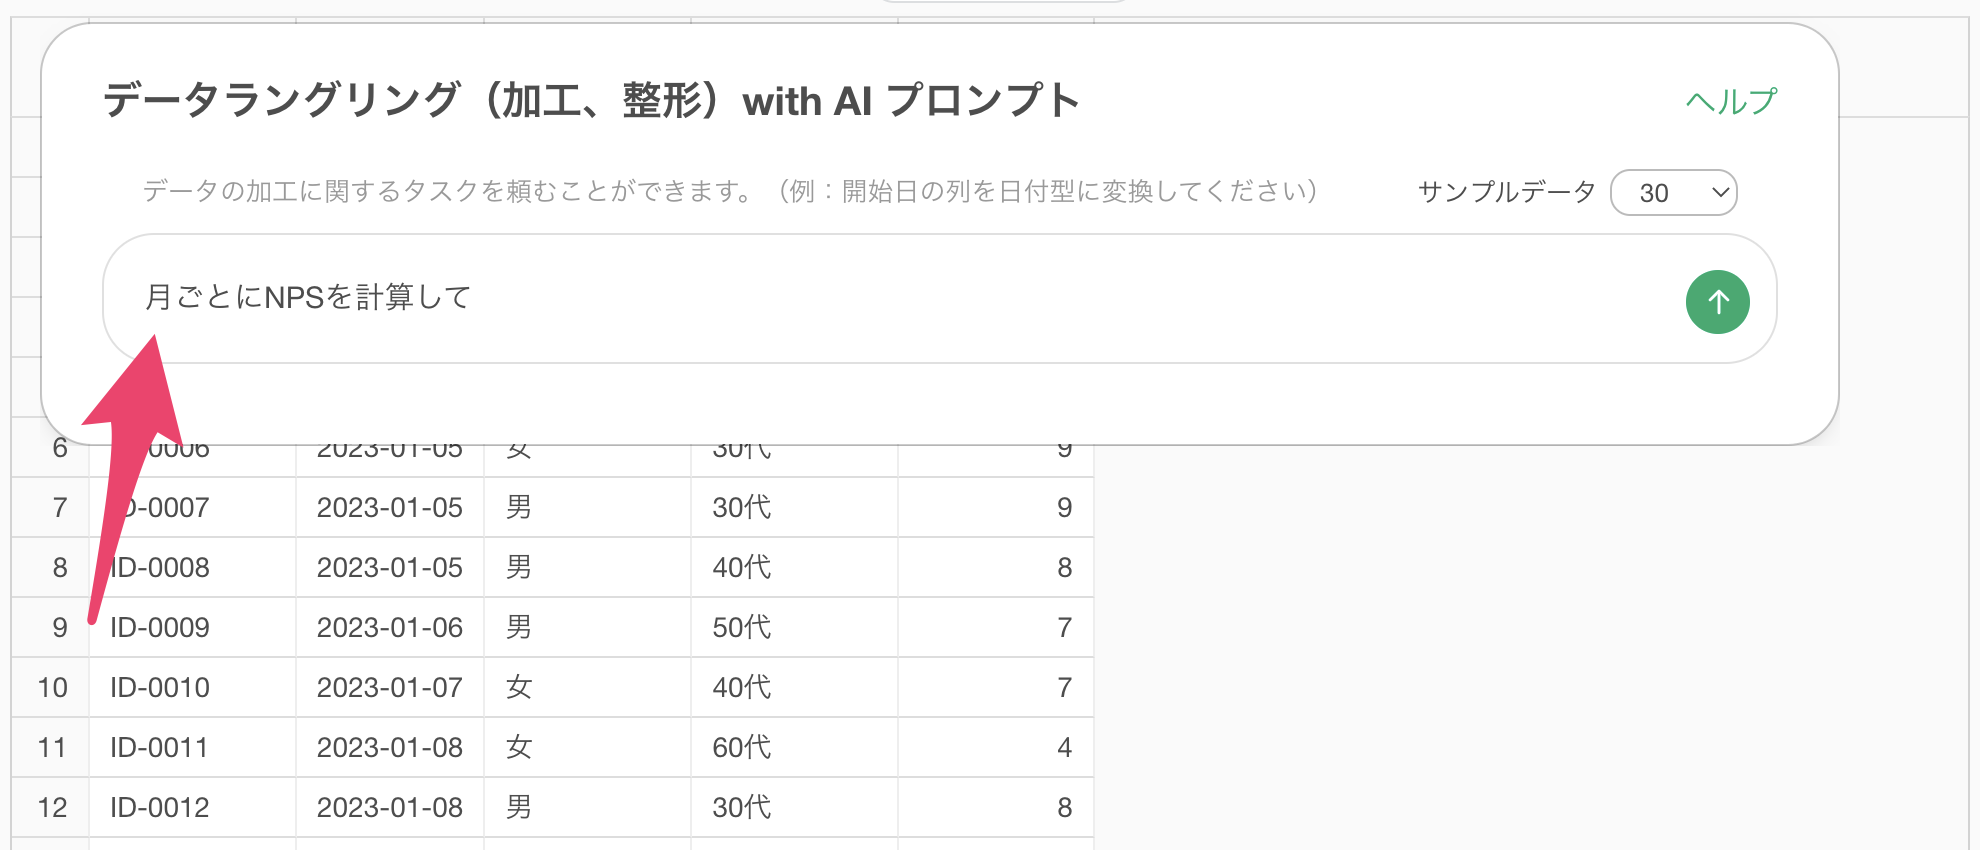Select the 50代 age cell

[x=741, y=628]
